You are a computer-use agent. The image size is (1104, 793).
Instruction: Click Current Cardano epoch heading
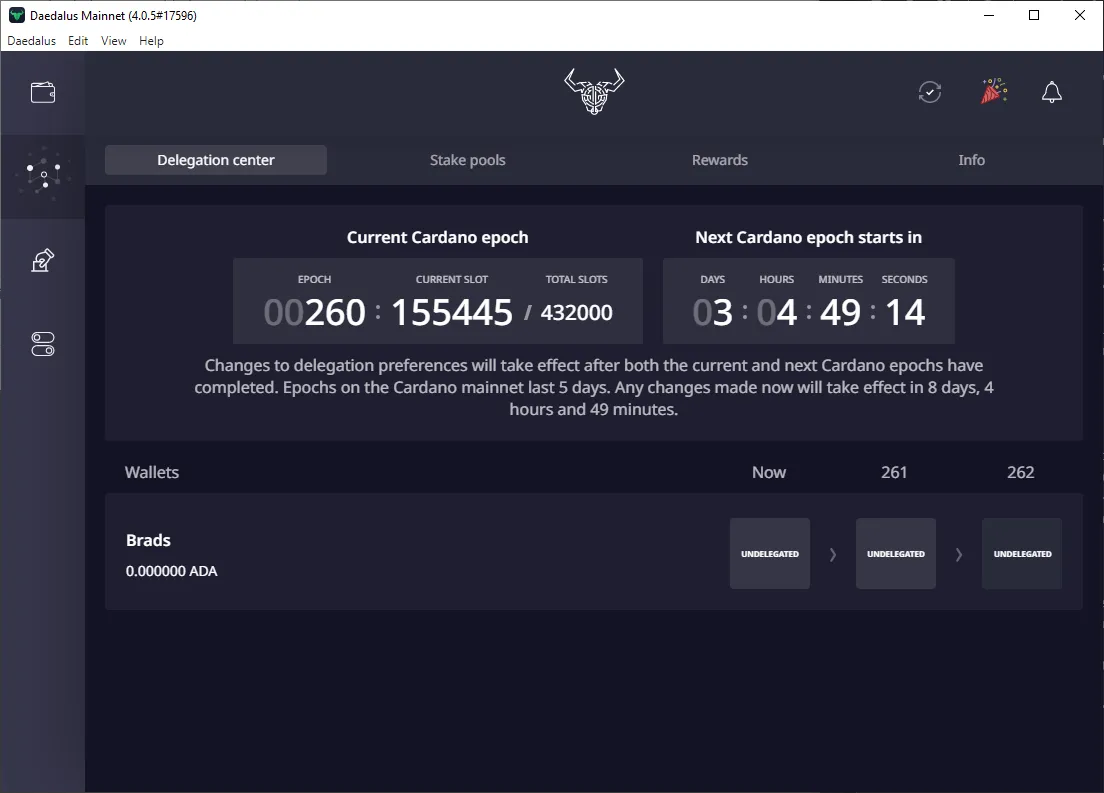pyautogui.click(x=437, y=237)
